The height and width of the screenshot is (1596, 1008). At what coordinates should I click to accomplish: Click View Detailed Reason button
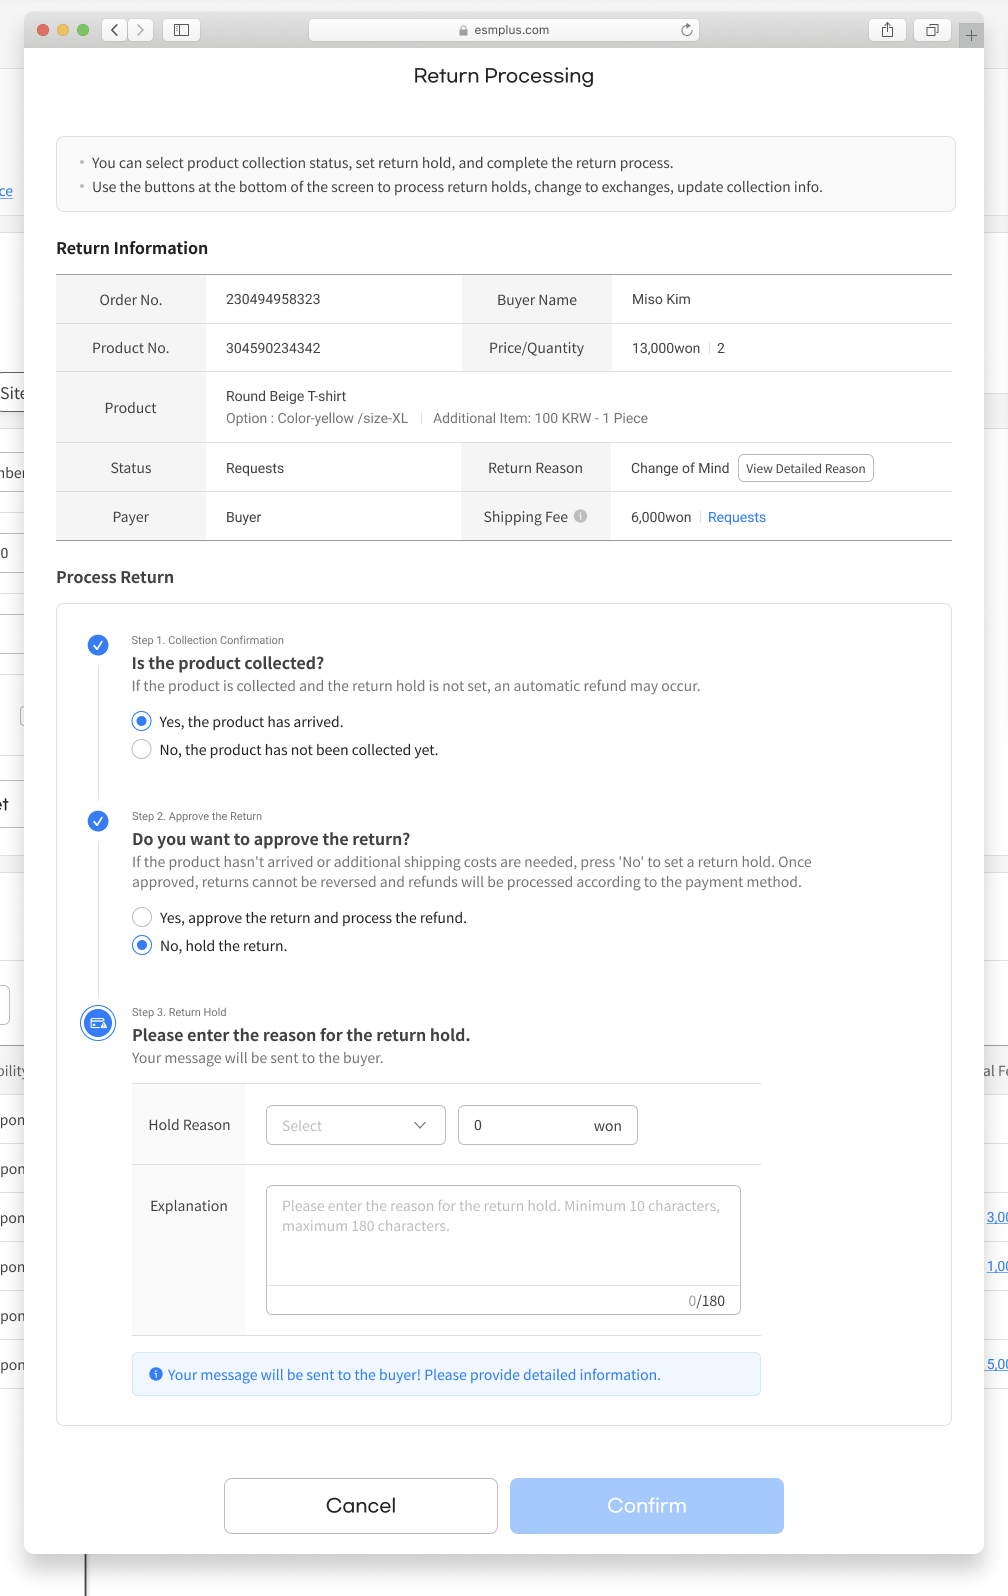click(805, 468)
